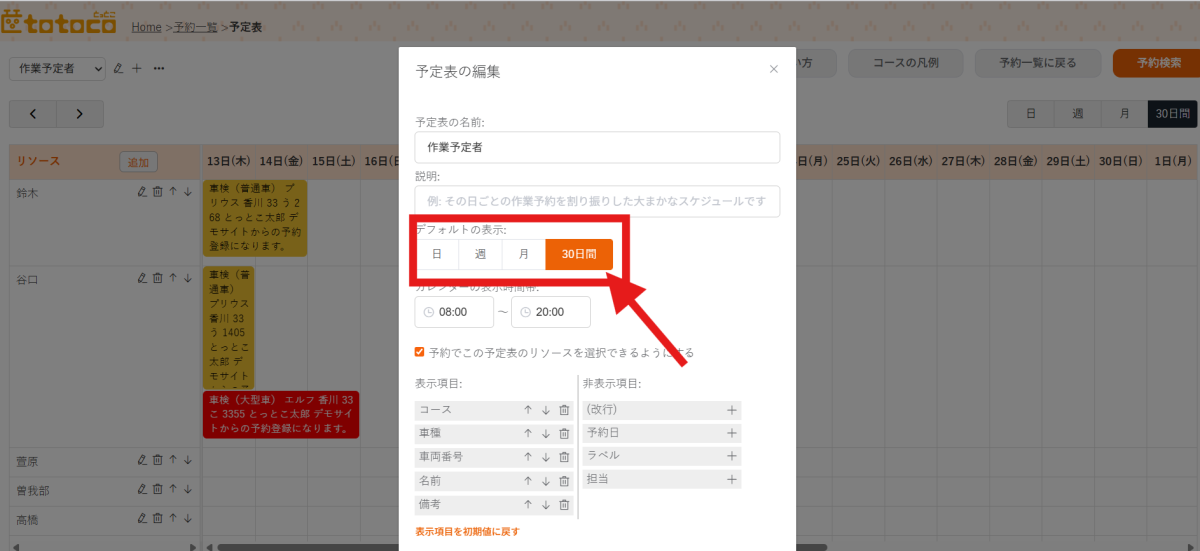The image size is (1200, 551).
Task: Move 車両番号 item up in list
Action: 528,457
